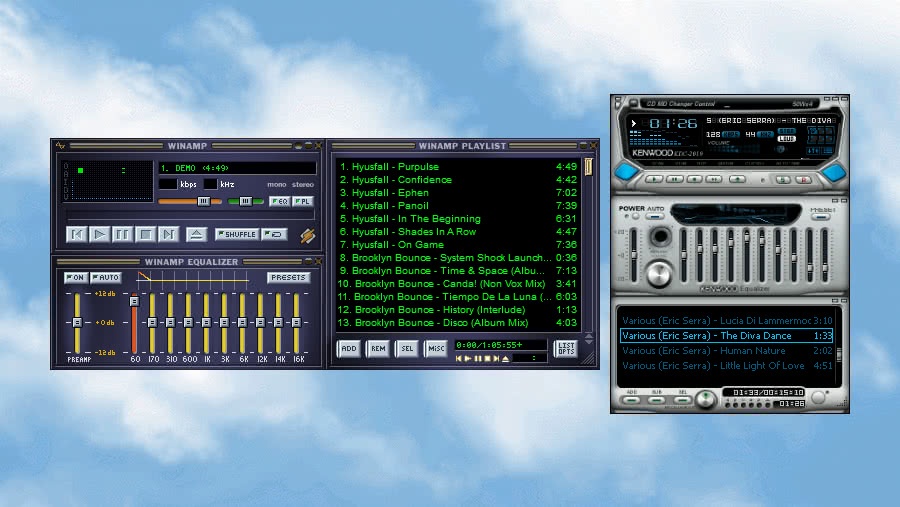Image resolution: width=900 pixels, height=507 pixels.
Task: Click mini stop button in Winamp Playlist footer
Action: tap(487, 358)
